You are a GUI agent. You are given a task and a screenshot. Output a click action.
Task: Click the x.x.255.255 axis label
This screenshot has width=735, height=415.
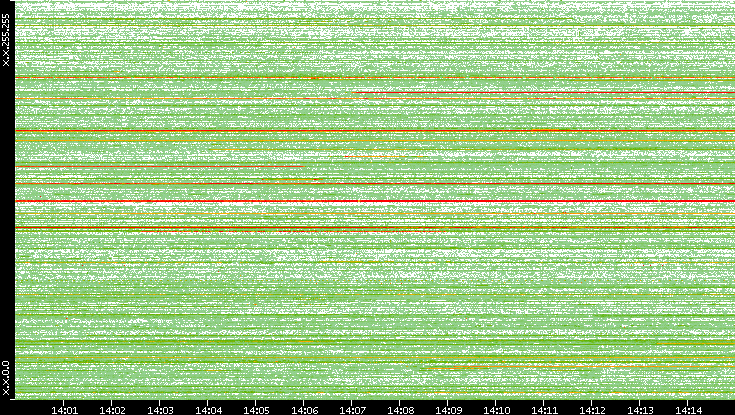click(x=6, y=40)
